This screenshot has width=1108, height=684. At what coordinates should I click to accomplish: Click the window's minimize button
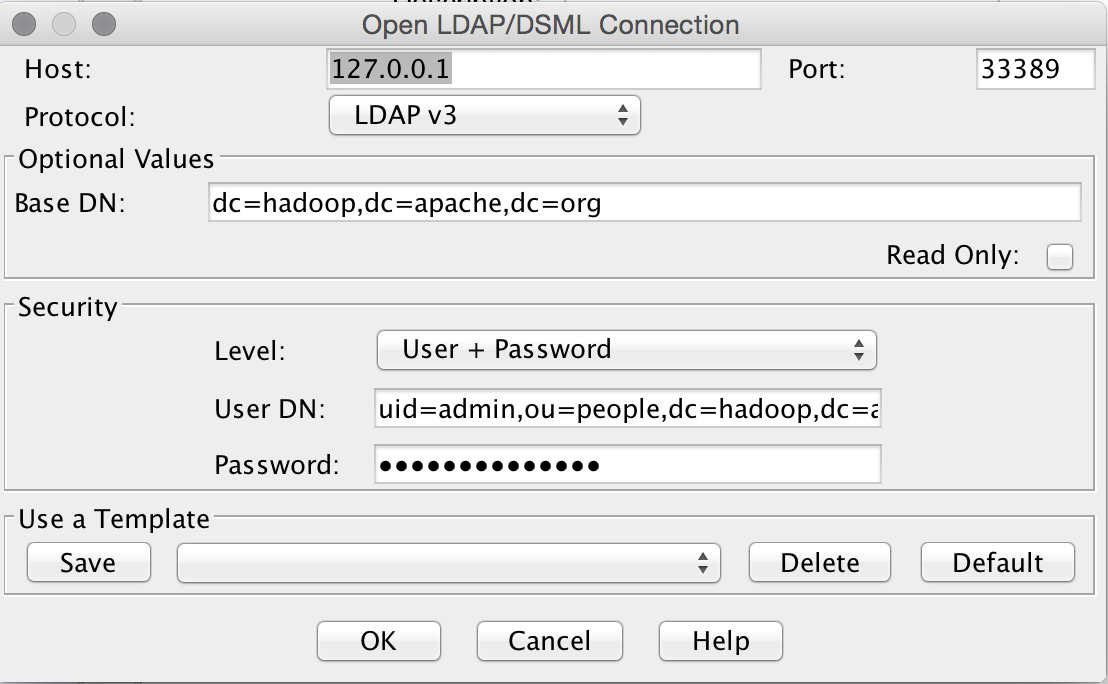(x=63, y=23)
